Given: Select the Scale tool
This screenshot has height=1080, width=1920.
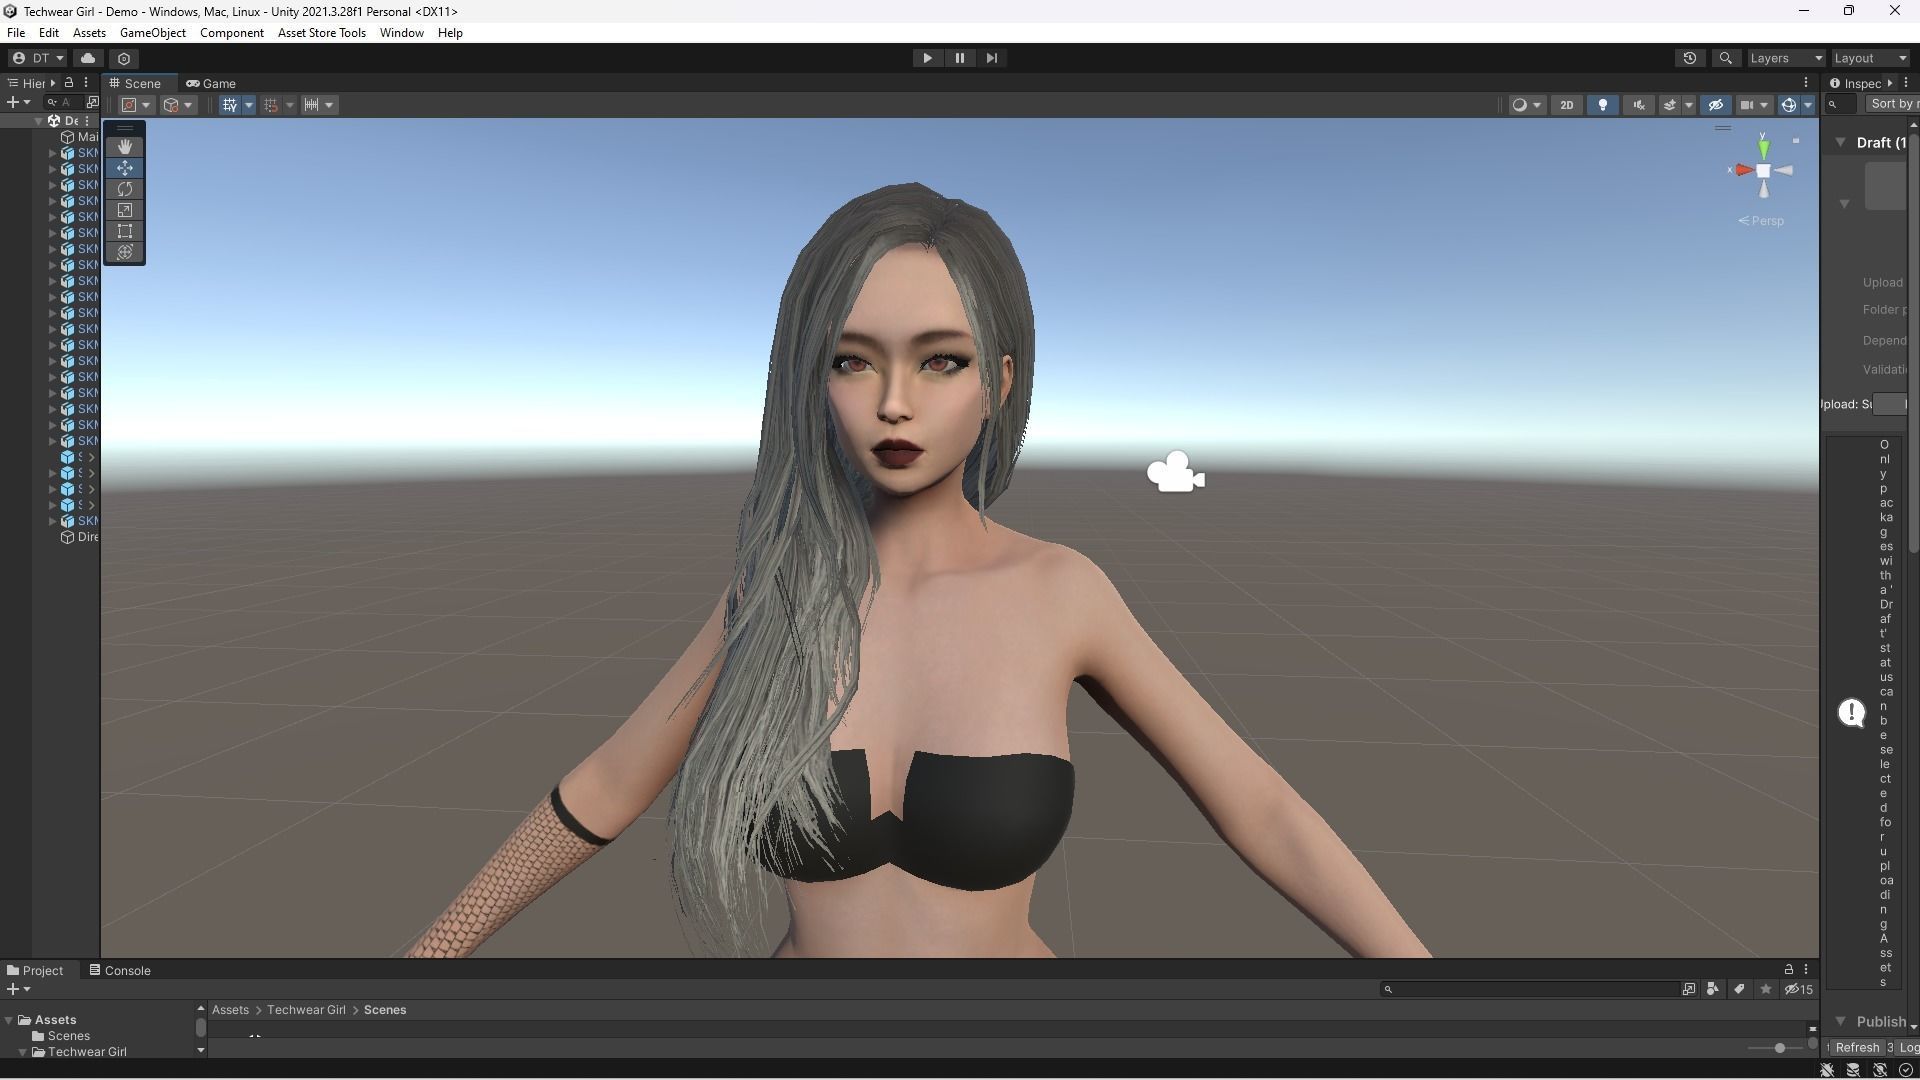Looking at the screenshot, I should point(125,210).
